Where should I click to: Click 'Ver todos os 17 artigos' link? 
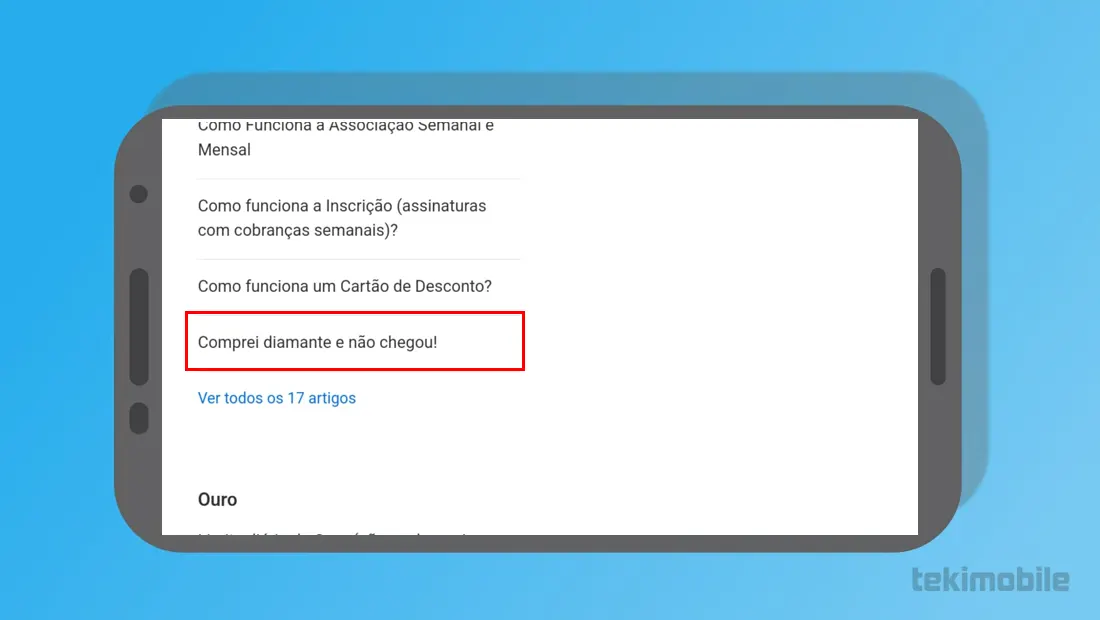click(x=276, y=398)
